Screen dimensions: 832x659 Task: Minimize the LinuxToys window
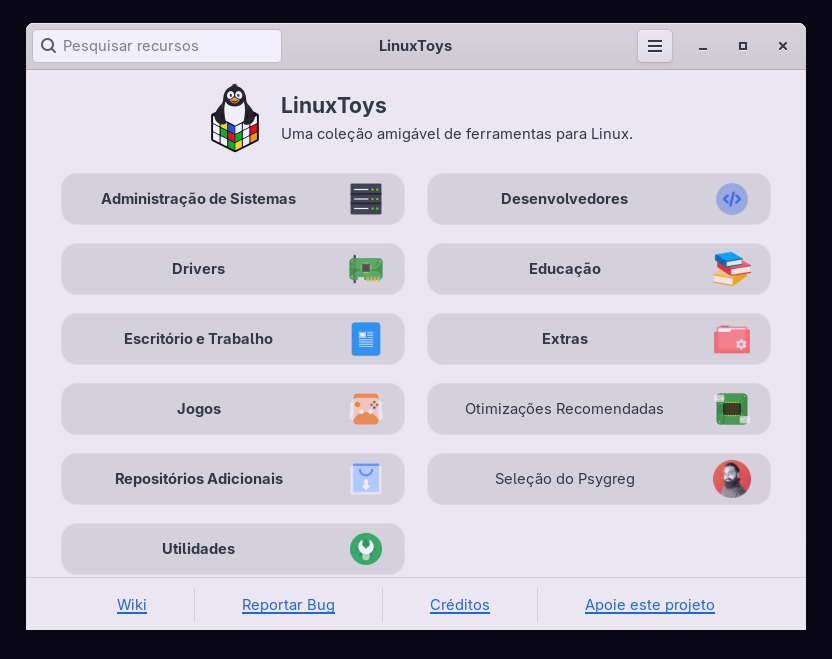(703, 46)
